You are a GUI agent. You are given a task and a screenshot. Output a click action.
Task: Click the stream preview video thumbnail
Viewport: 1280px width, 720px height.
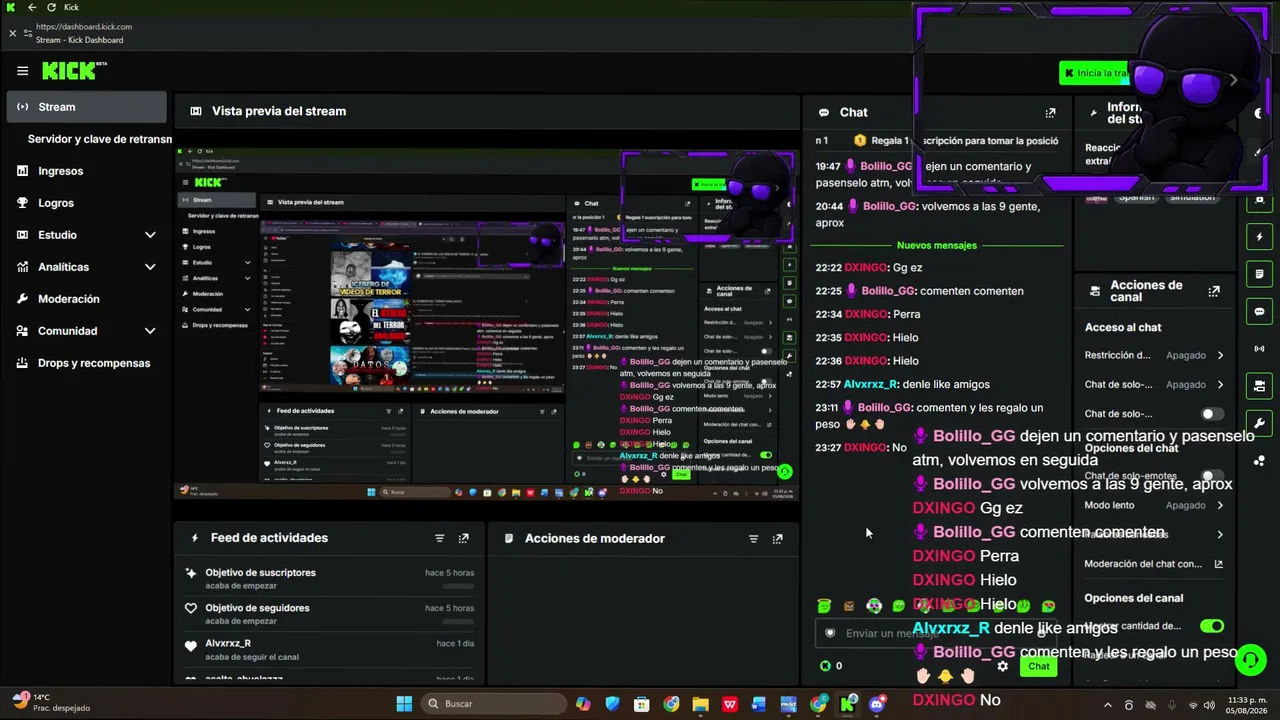coord(487,323)
